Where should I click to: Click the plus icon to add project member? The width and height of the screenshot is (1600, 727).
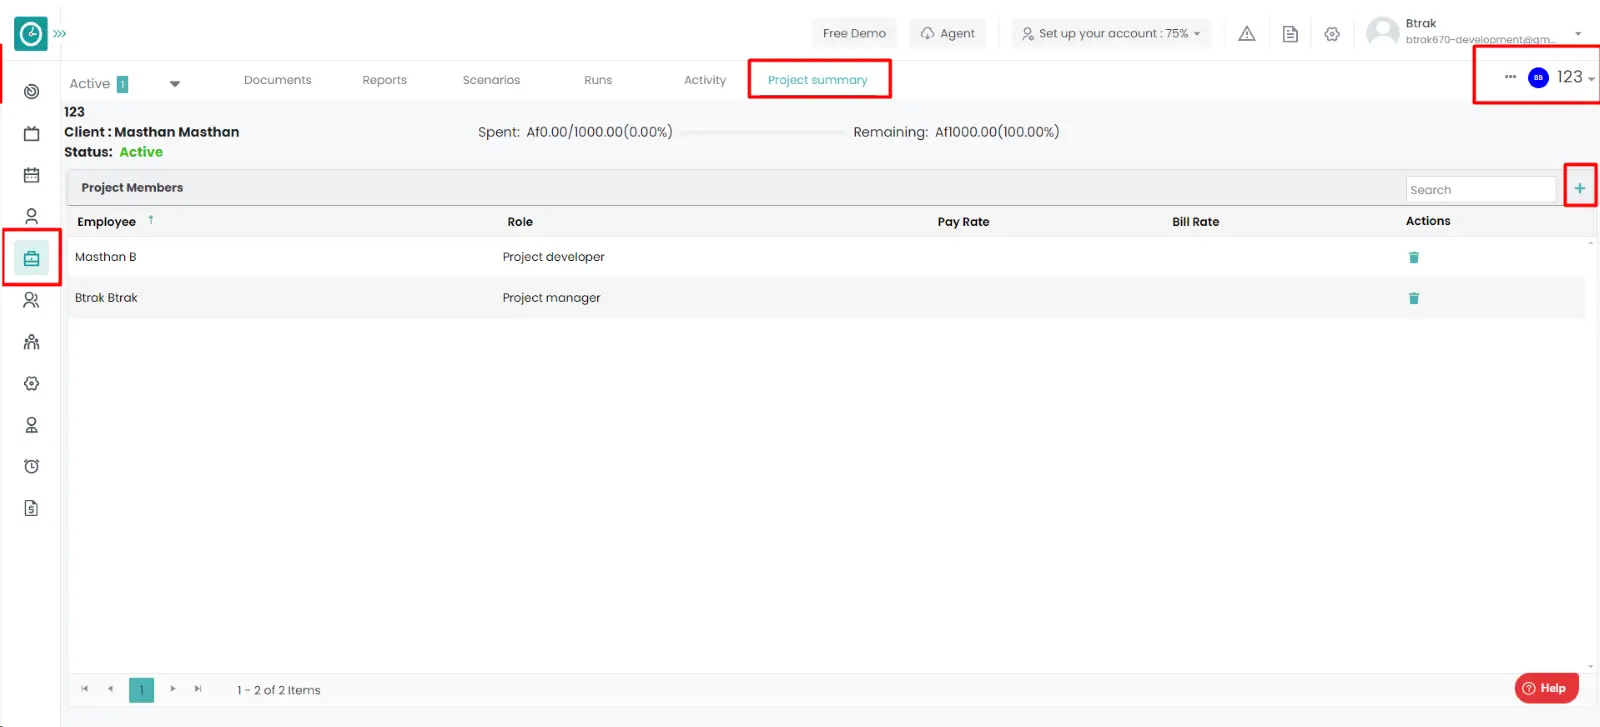point(1579,188)
